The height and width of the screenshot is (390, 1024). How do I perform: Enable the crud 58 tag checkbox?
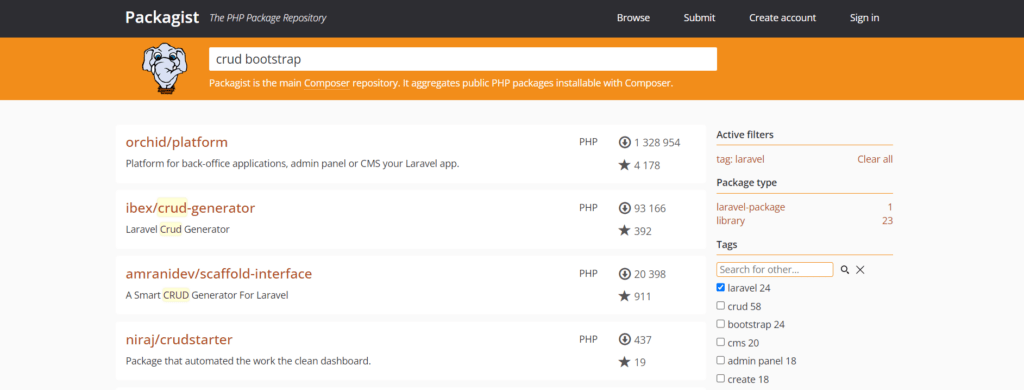720,305
